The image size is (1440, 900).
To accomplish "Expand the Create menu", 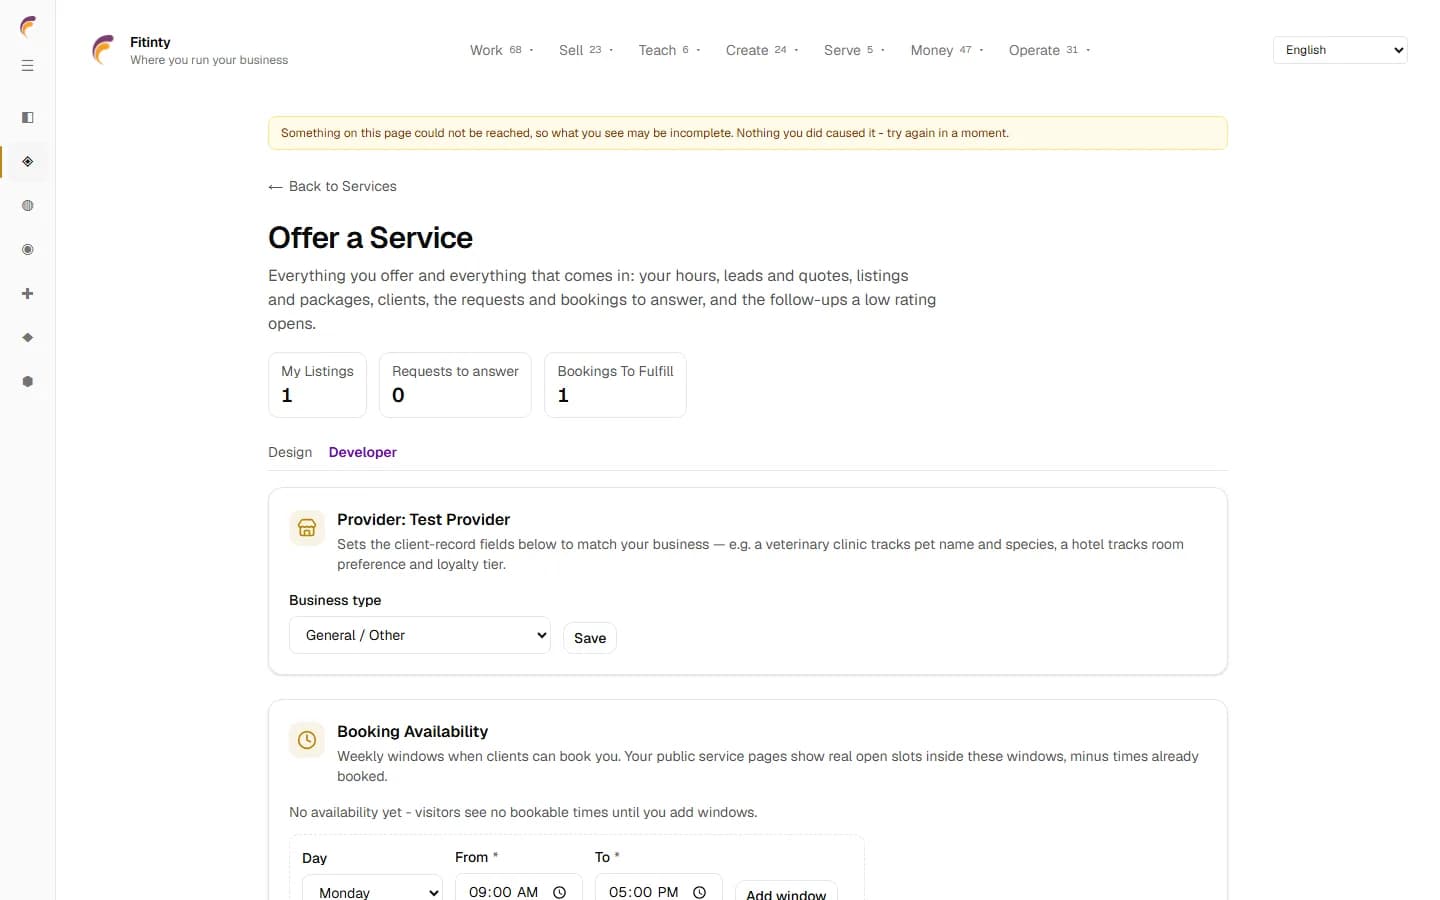I will (x=762, y=50).
